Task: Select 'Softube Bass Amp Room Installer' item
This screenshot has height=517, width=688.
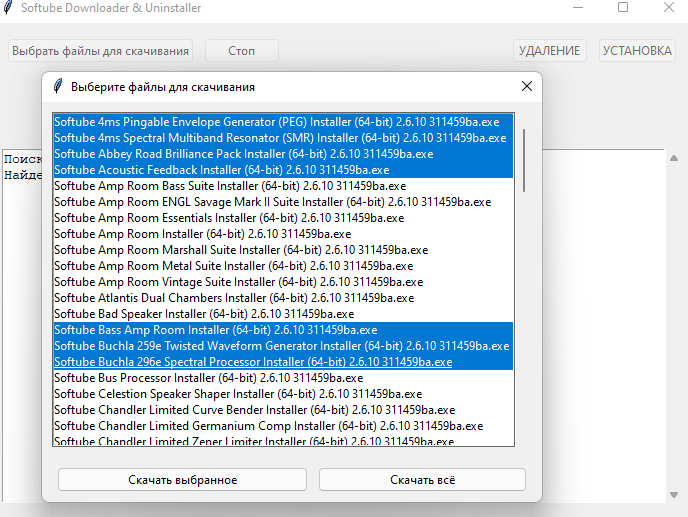Action: tap(283, 330)
